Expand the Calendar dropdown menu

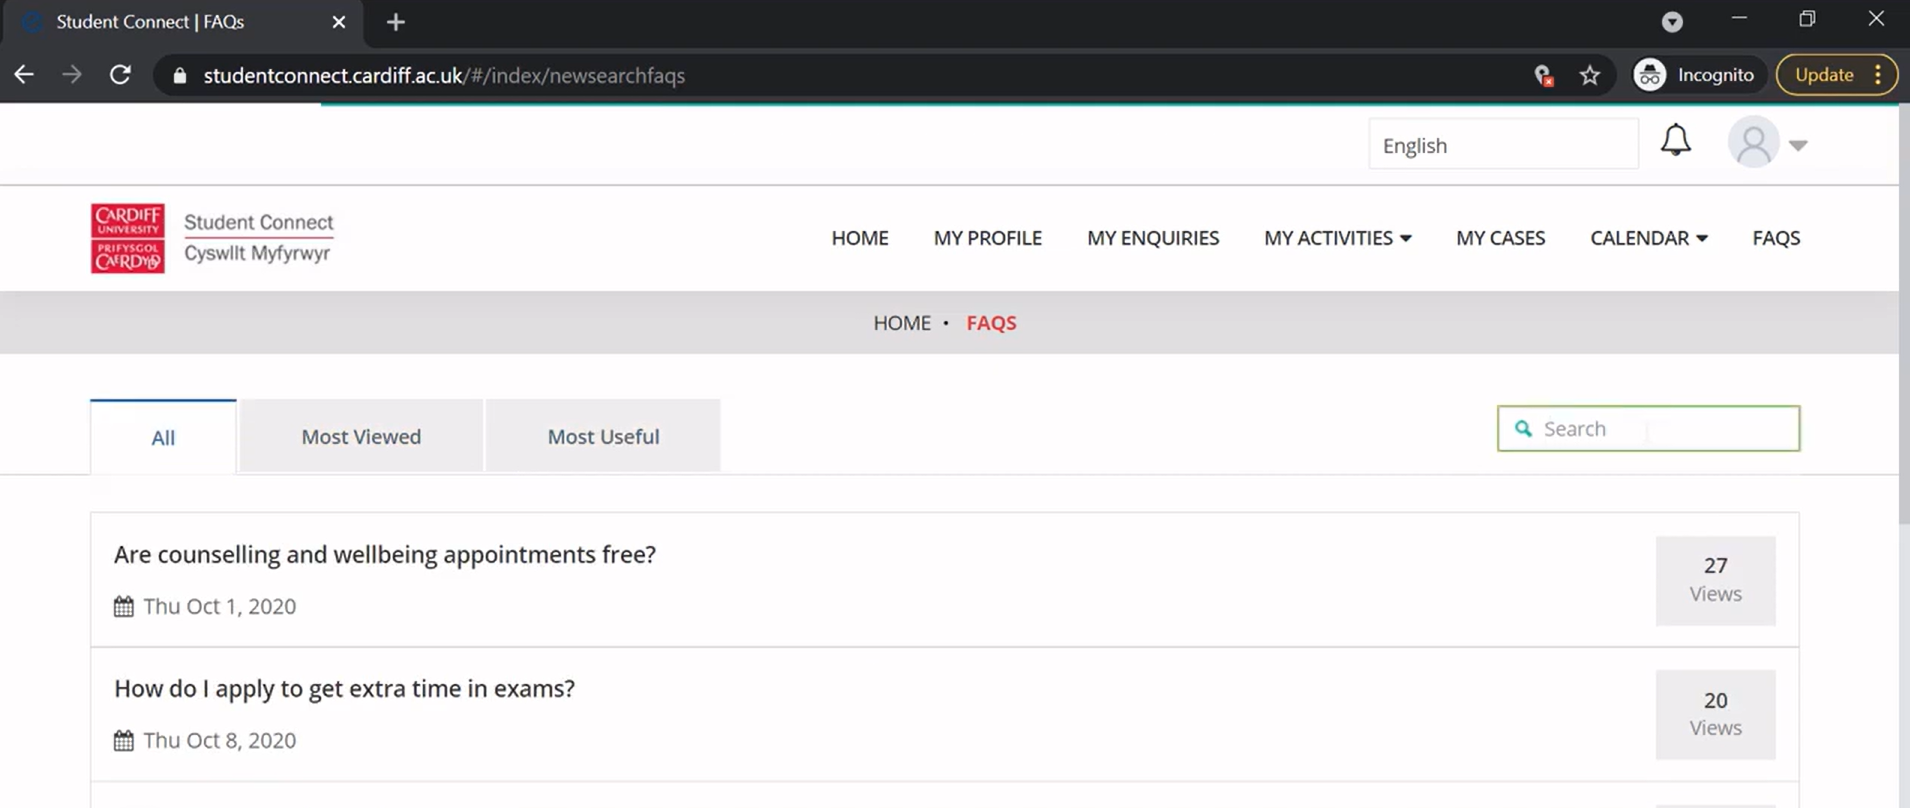1648,238
